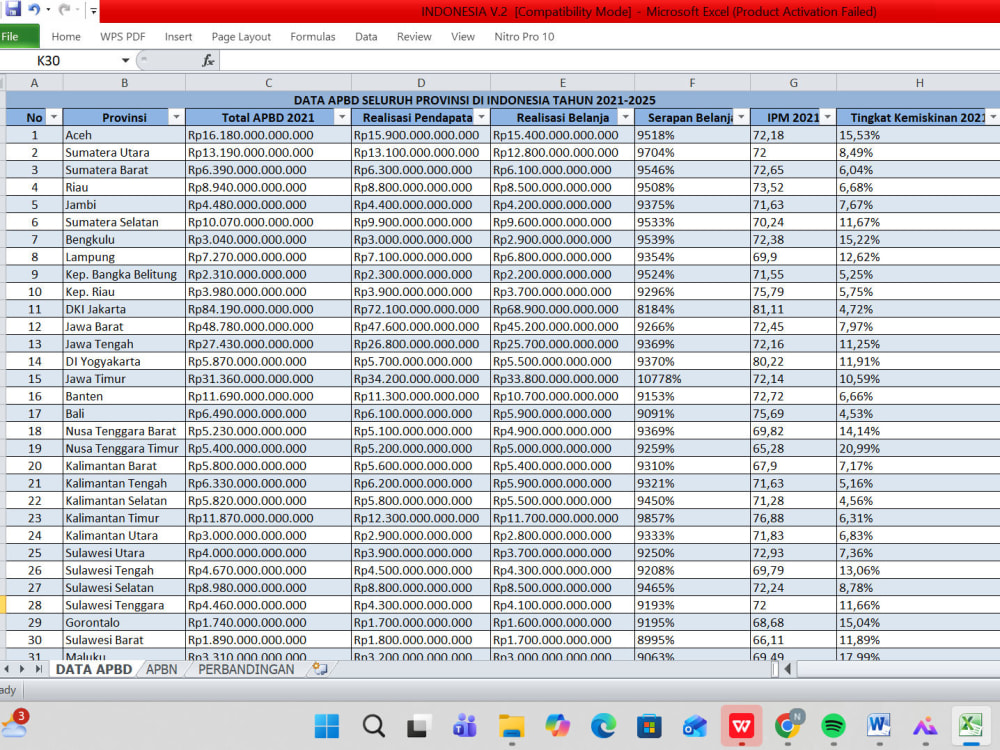1000x750 pixels.
Task: Click the last sheet navigation arrow
Action: click(x=38, y=669)
